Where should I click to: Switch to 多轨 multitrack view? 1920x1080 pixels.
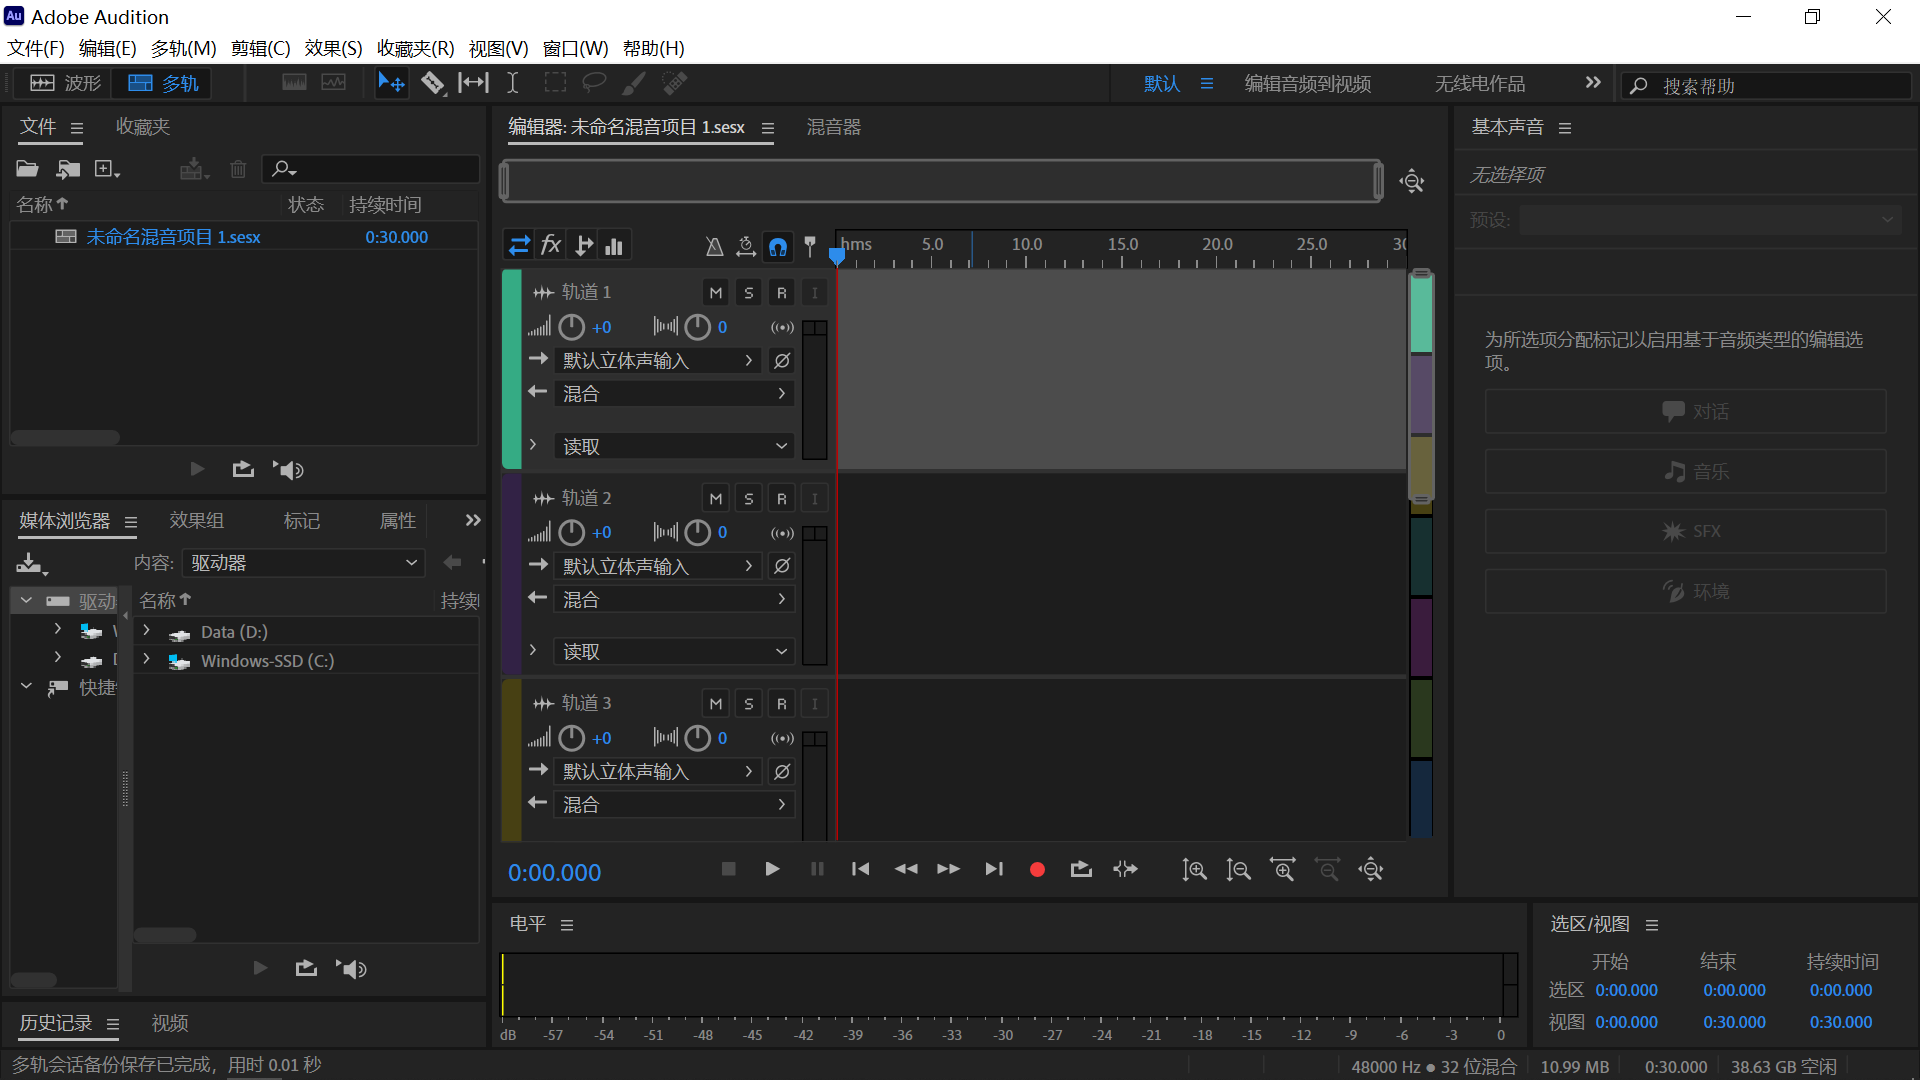(163, 83)
